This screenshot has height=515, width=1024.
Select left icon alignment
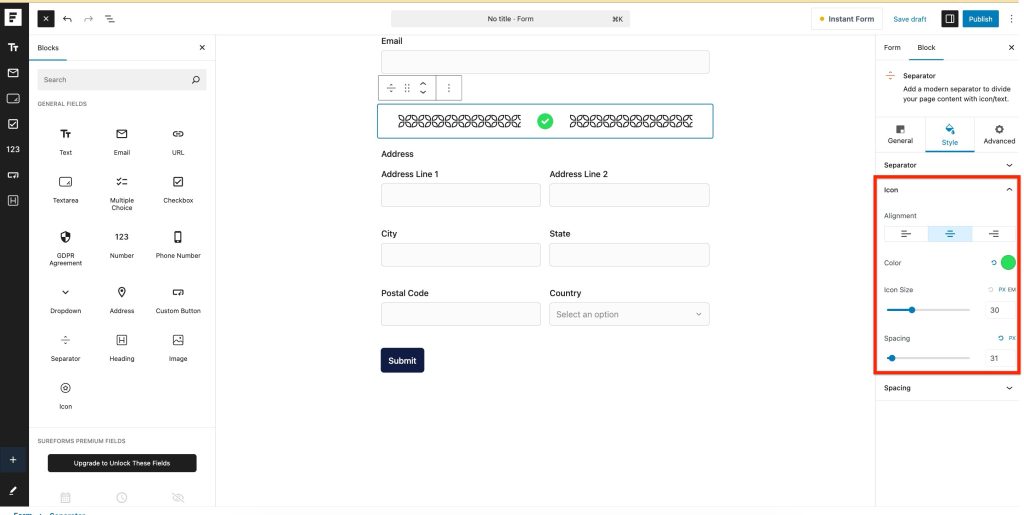point(906,233)
